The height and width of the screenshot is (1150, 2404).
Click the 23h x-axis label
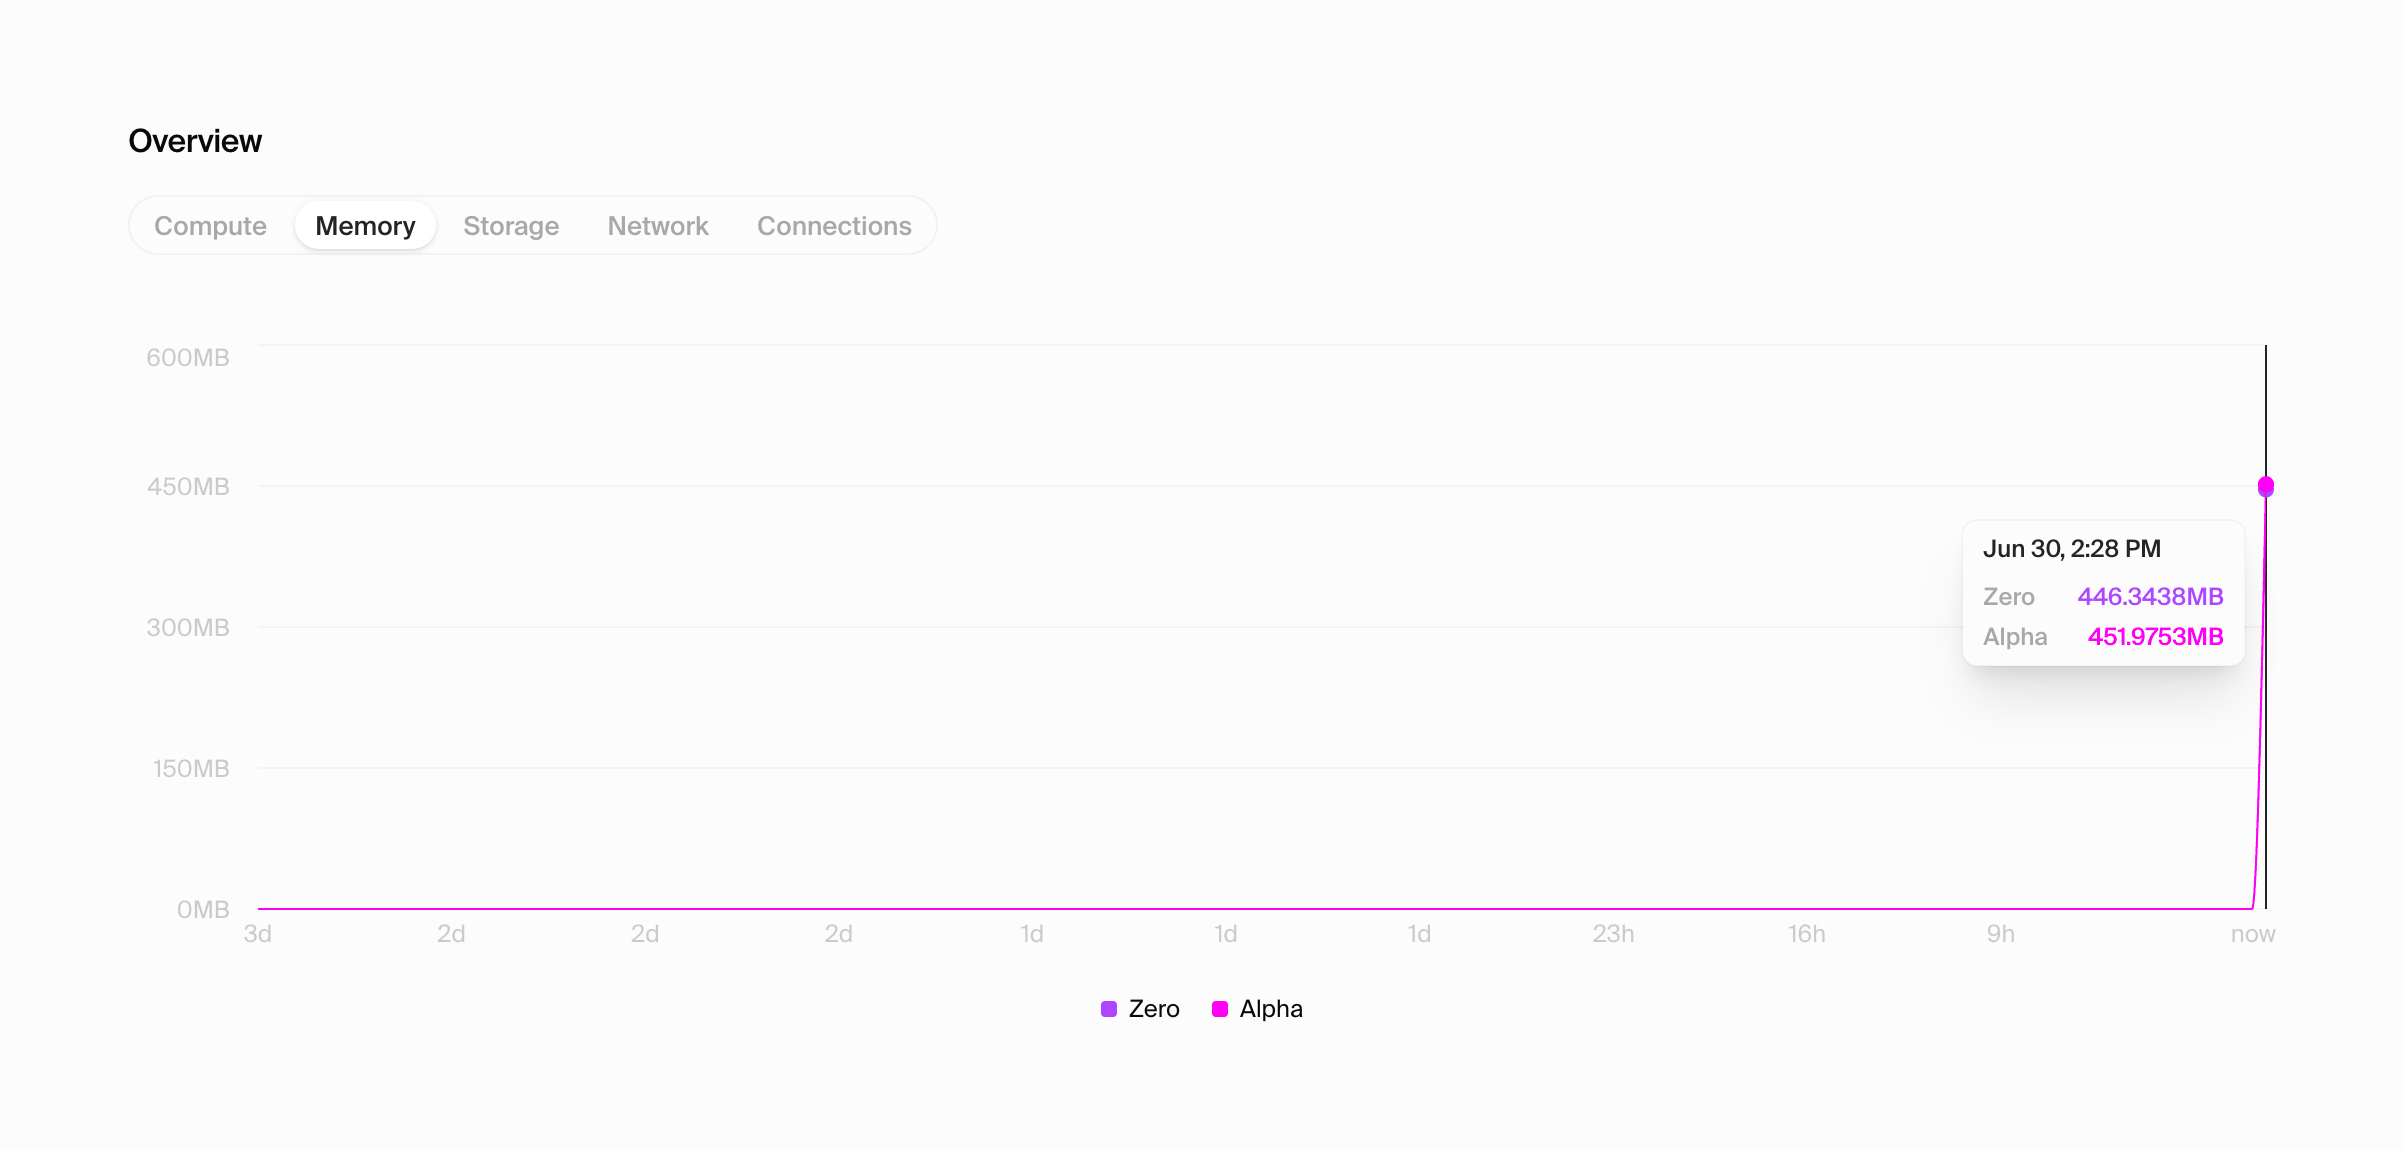[x=1613, y=934]
